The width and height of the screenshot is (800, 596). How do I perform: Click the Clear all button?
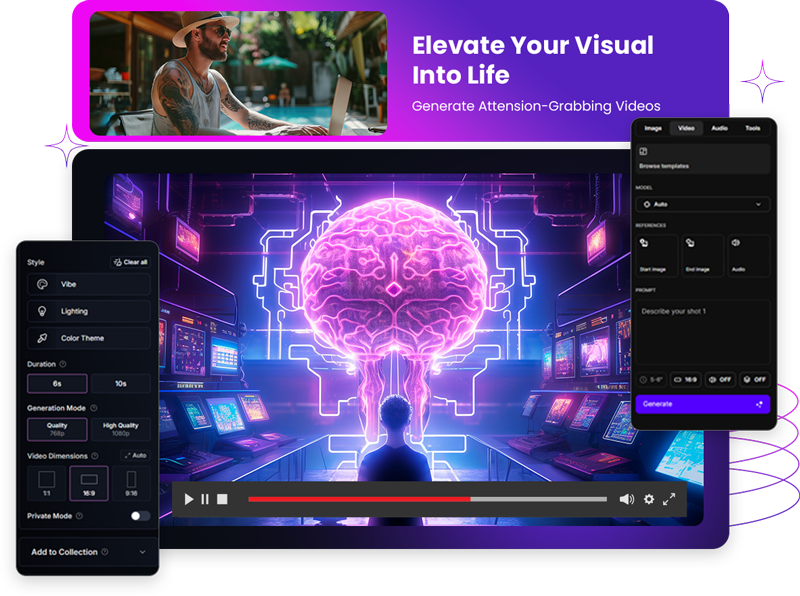pyautogui.click(x=130, y=262)
